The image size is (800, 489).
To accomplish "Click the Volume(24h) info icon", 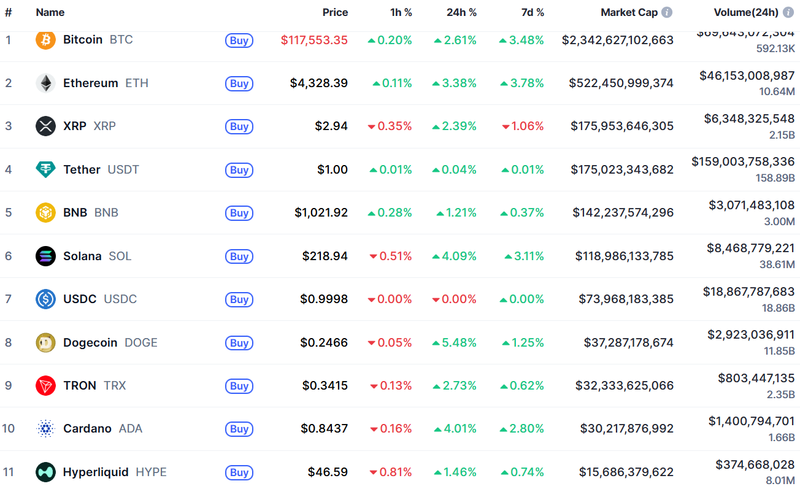I will 788,13.
